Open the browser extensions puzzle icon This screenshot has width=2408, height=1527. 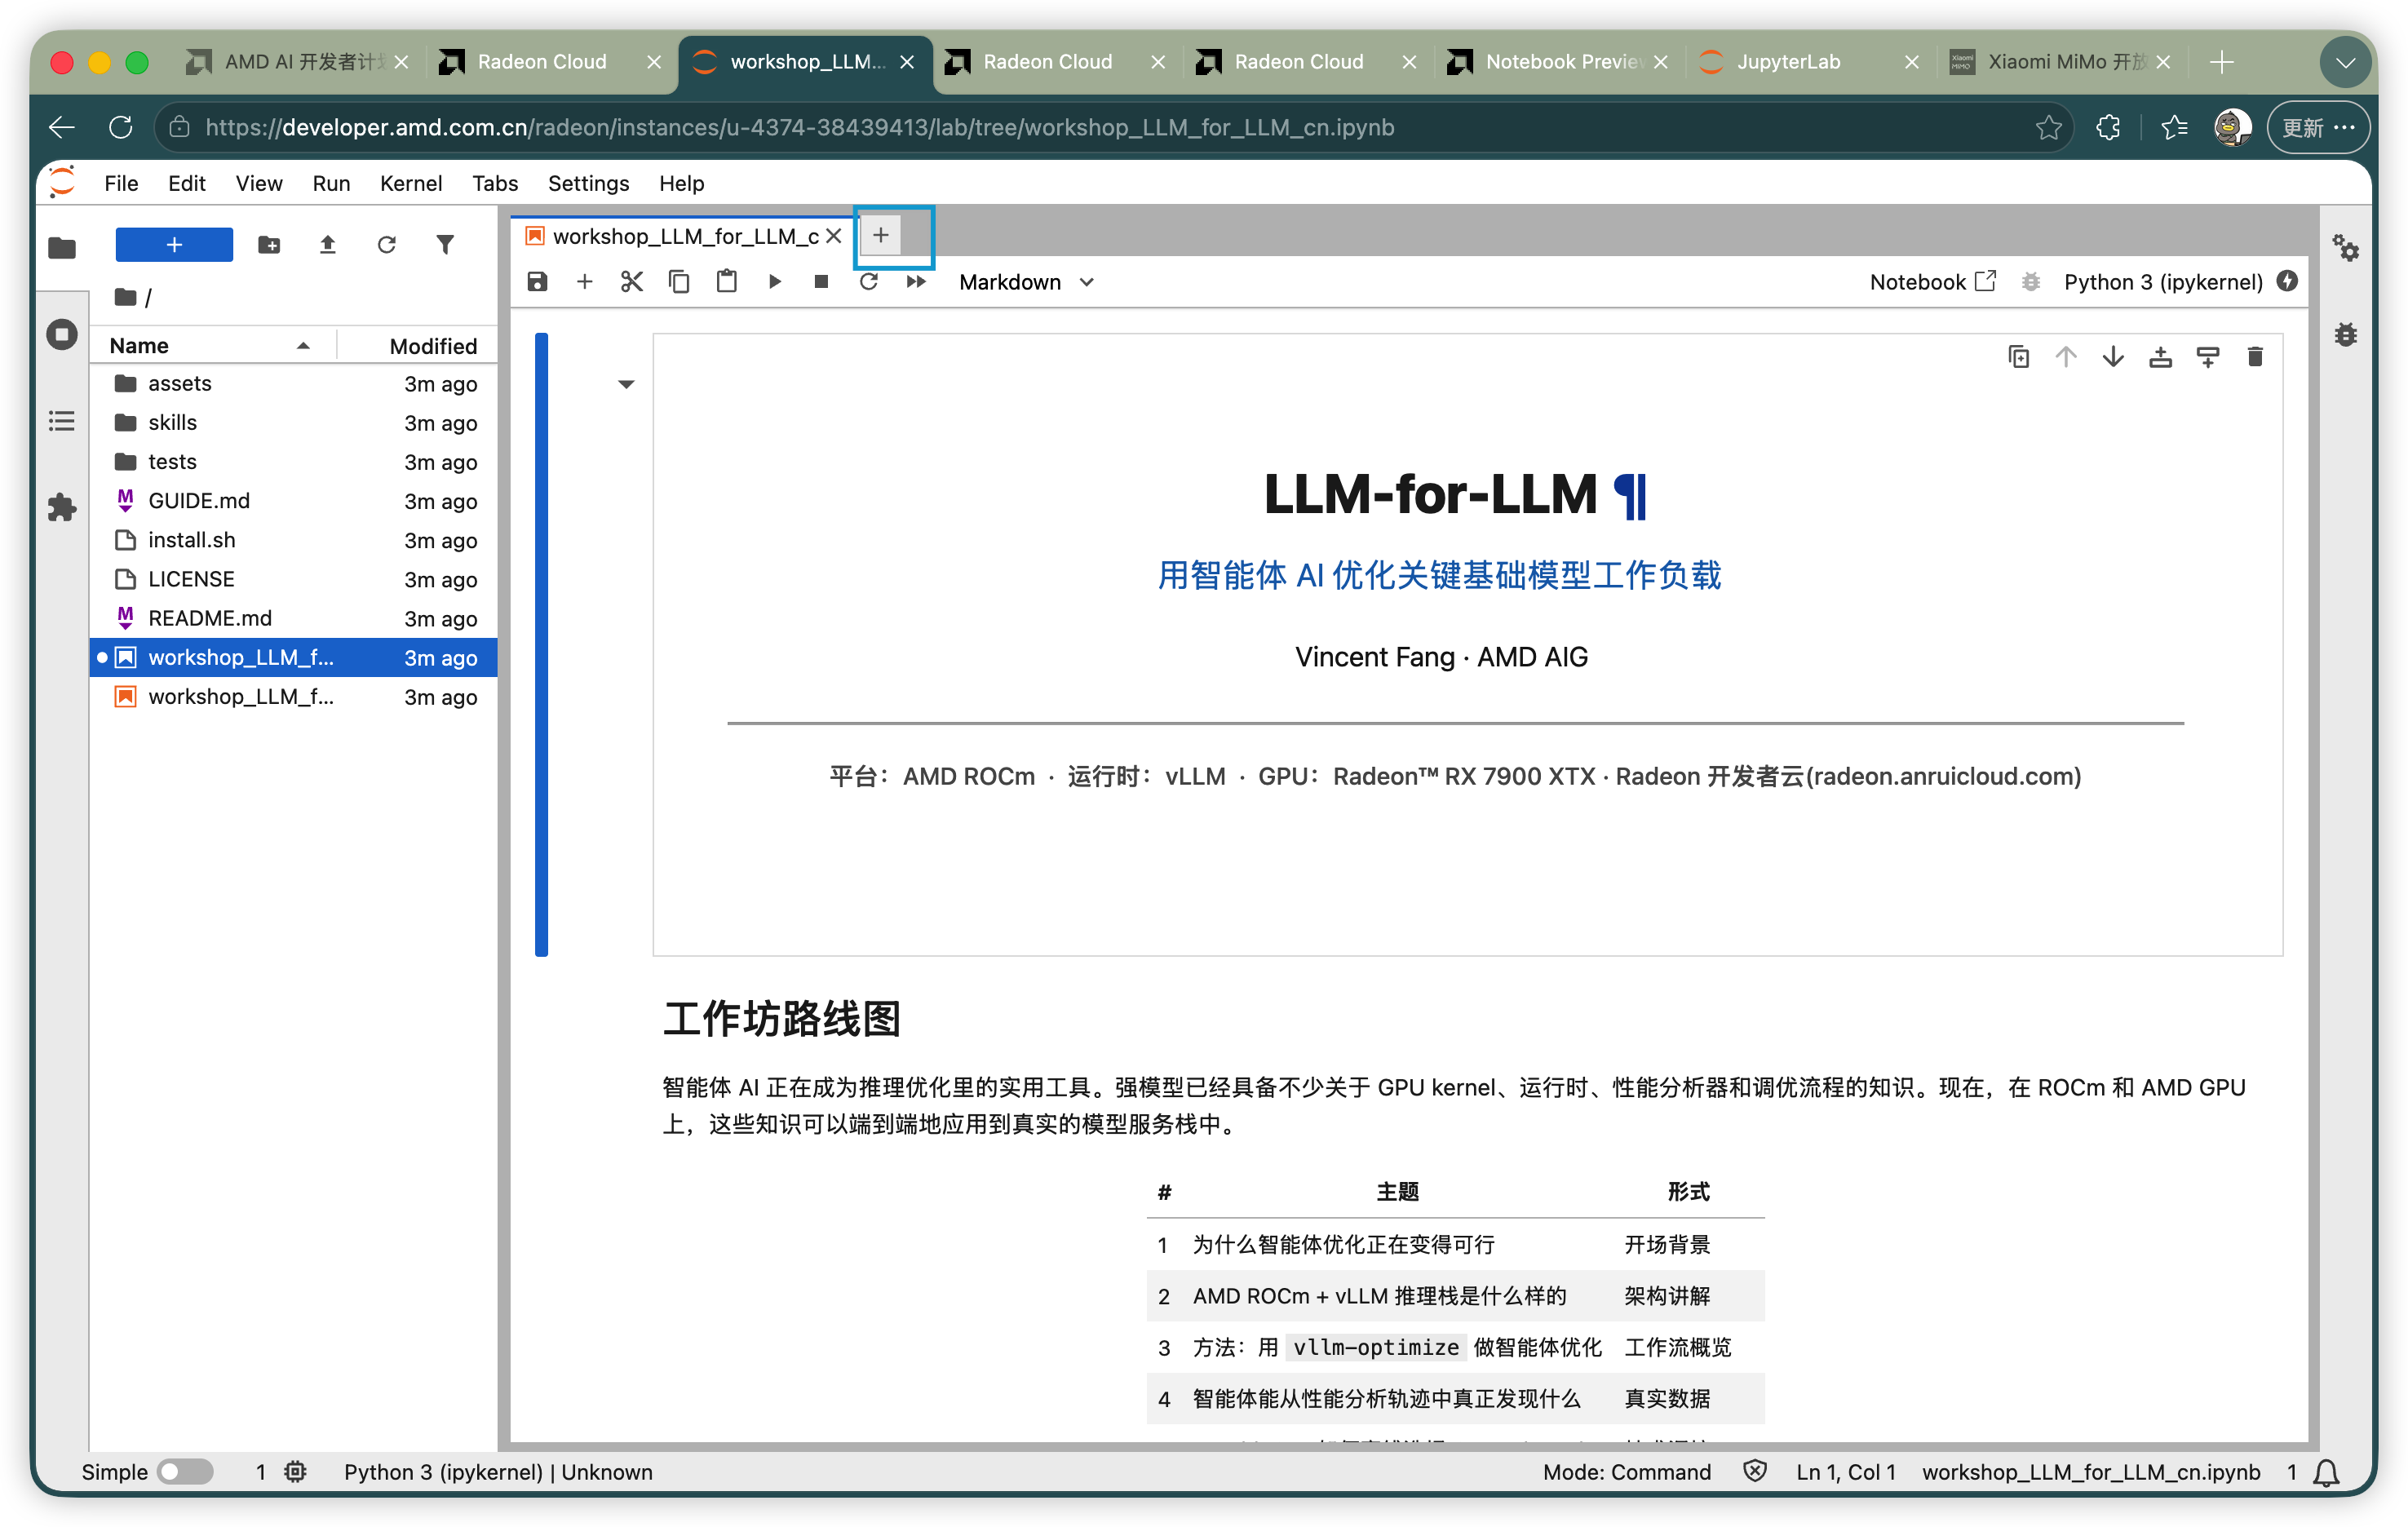point(2108,127)
